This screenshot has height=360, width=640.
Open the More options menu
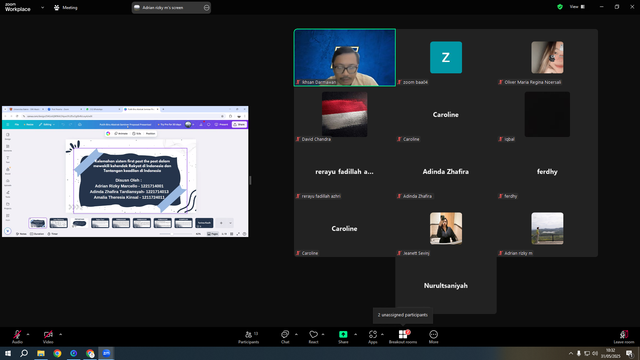click(x=433, y=337)
